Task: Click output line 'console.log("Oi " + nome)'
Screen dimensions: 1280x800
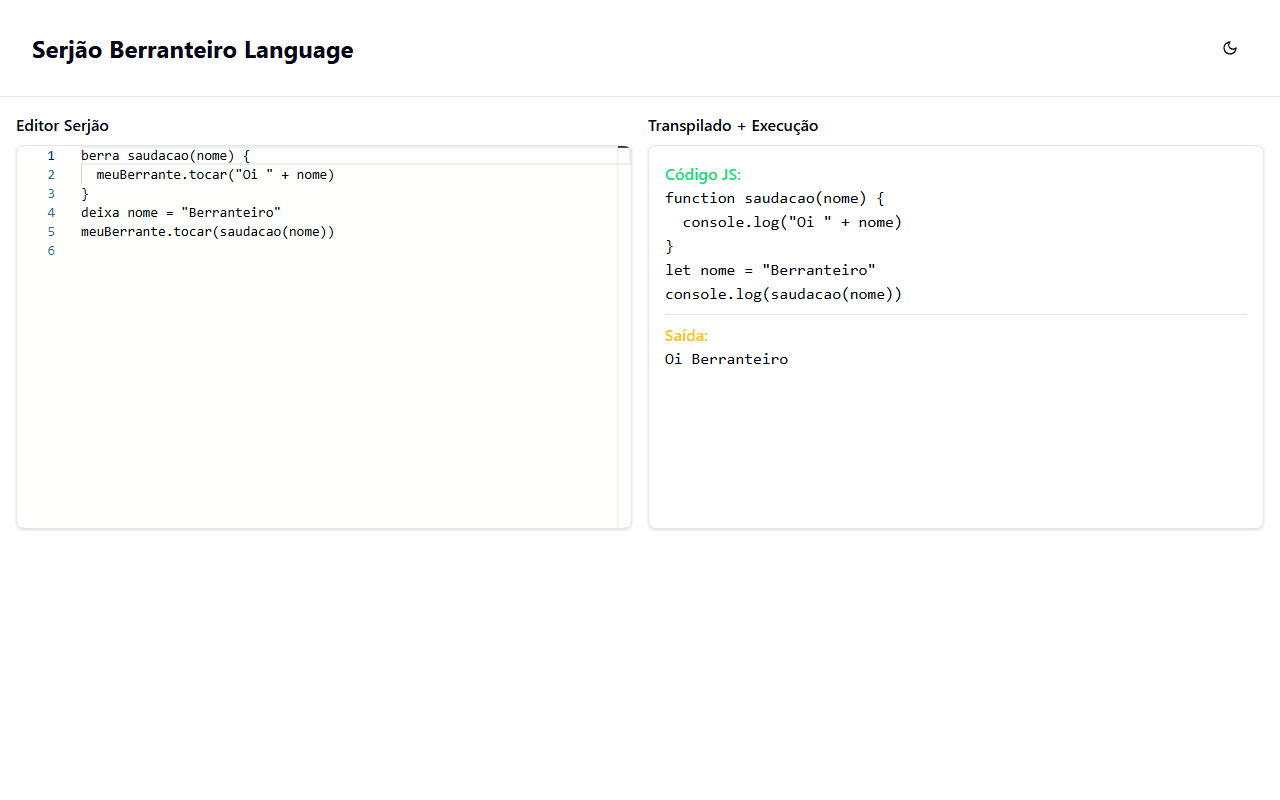Action: 792,222
